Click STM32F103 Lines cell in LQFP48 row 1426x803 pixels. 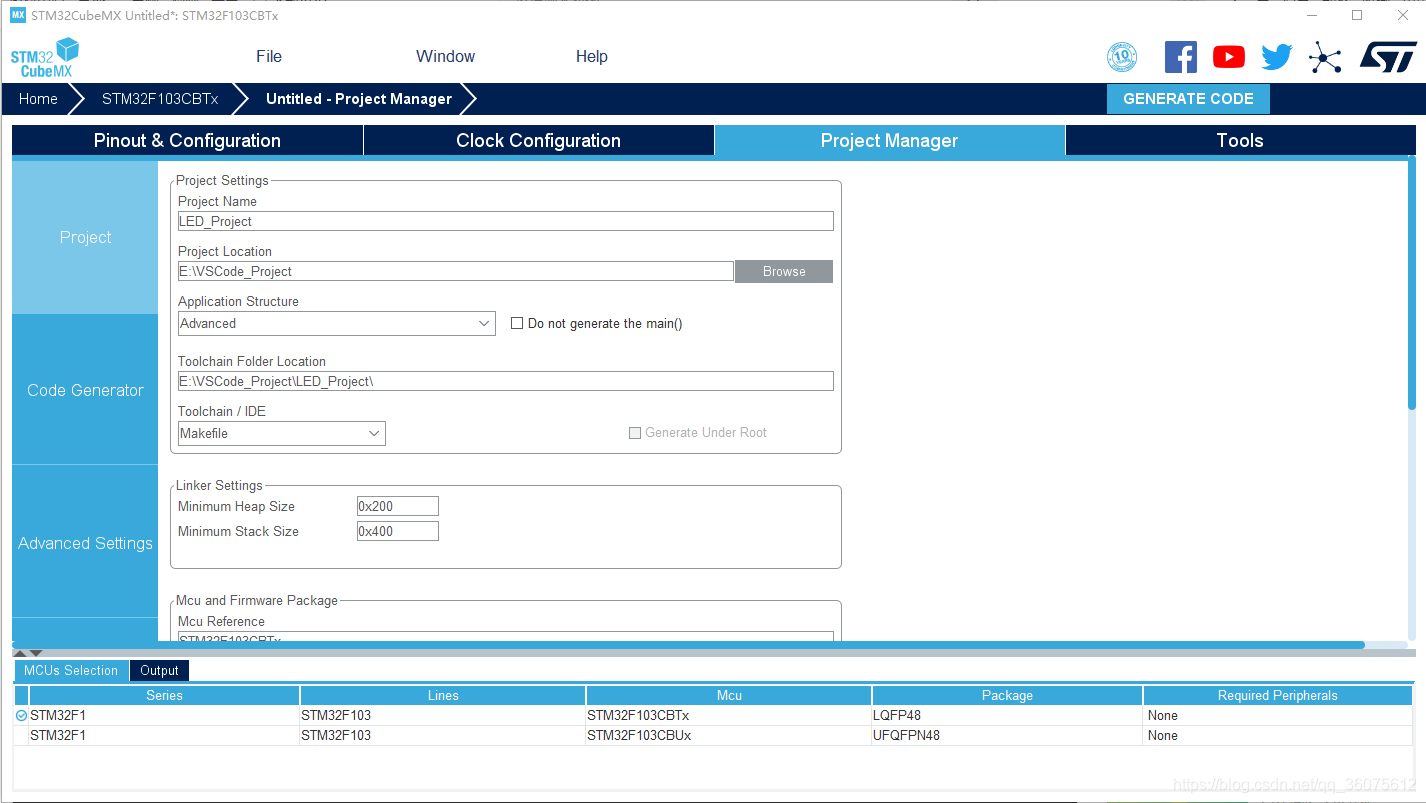[443, 715]
